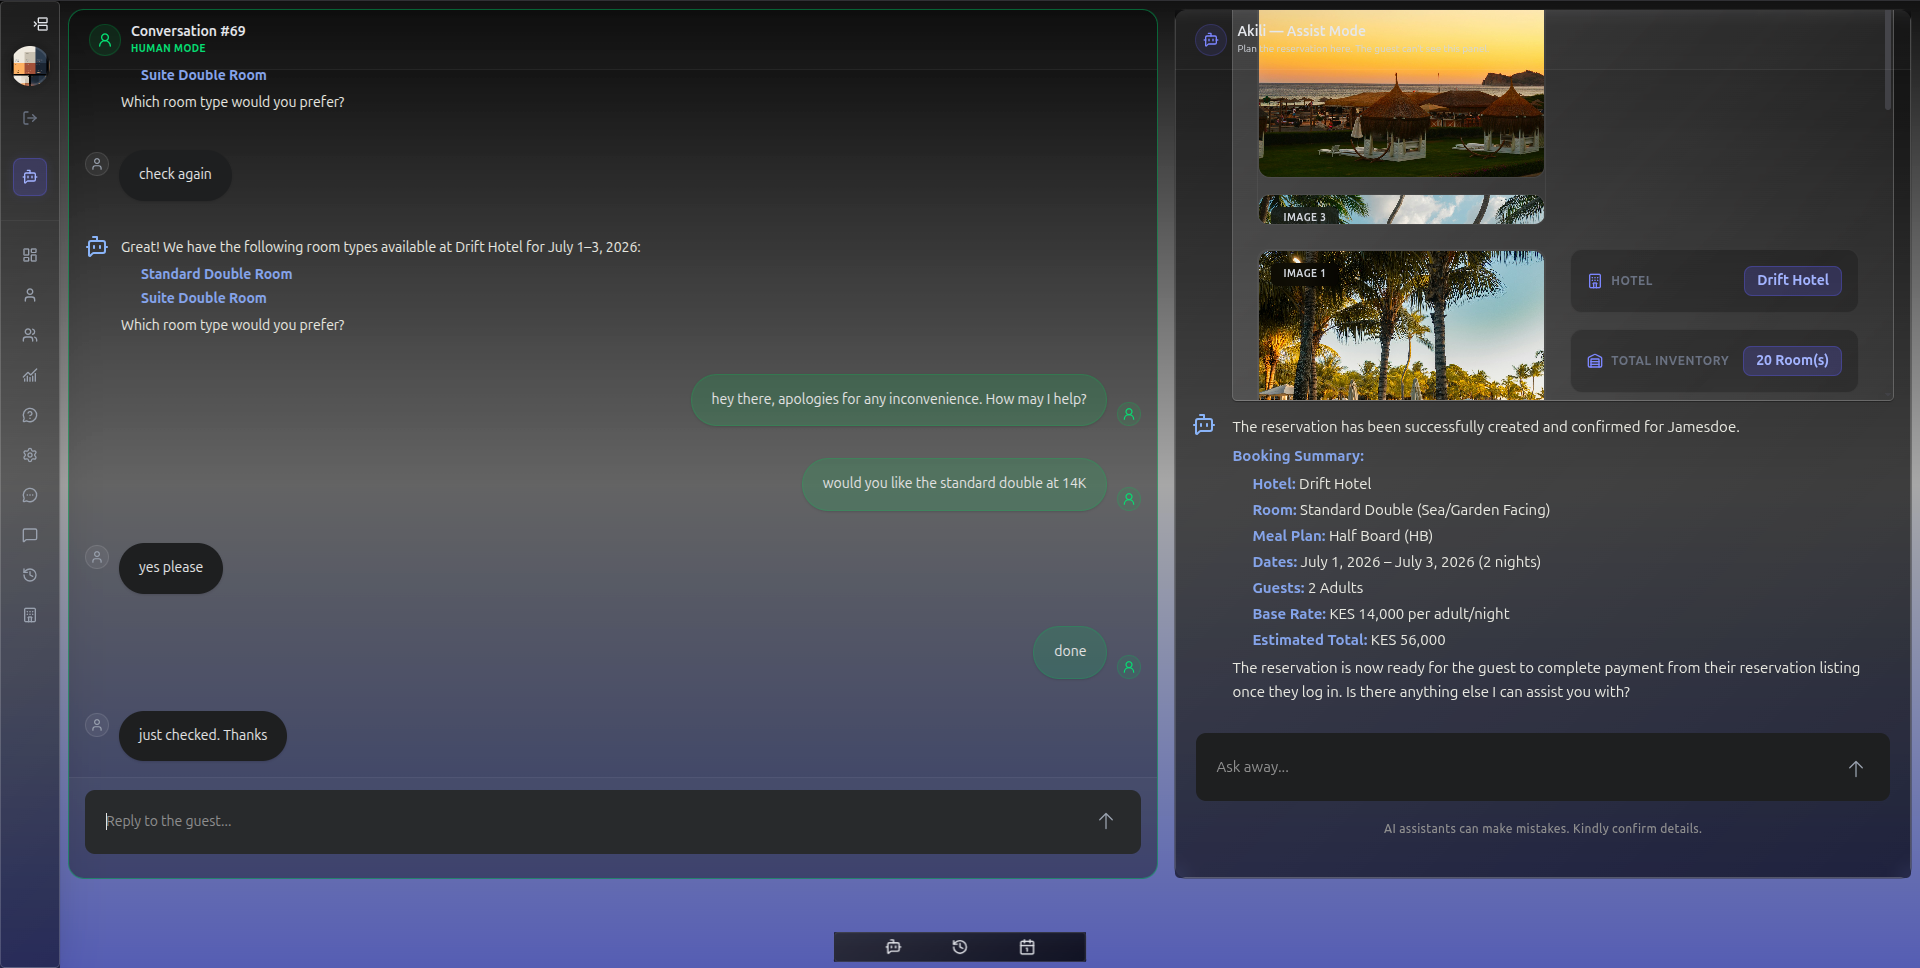The height and width of the screenshot is (968, 1920).
Task: Open the highlighted AI chatbot sidebar icon
Action: [30, 177]
